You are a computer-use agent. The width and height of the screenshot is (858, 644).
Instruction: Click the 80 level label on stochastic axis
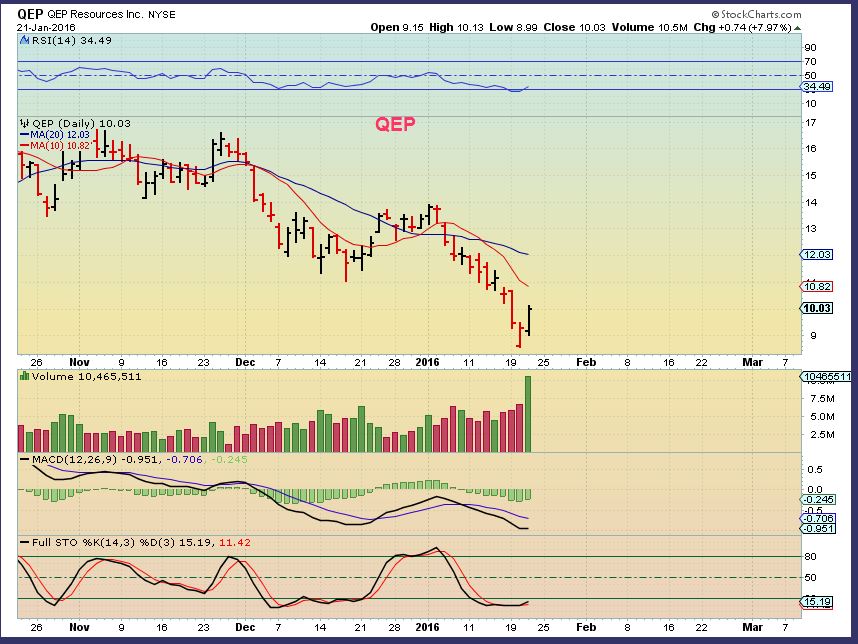[x=810, y=556]
